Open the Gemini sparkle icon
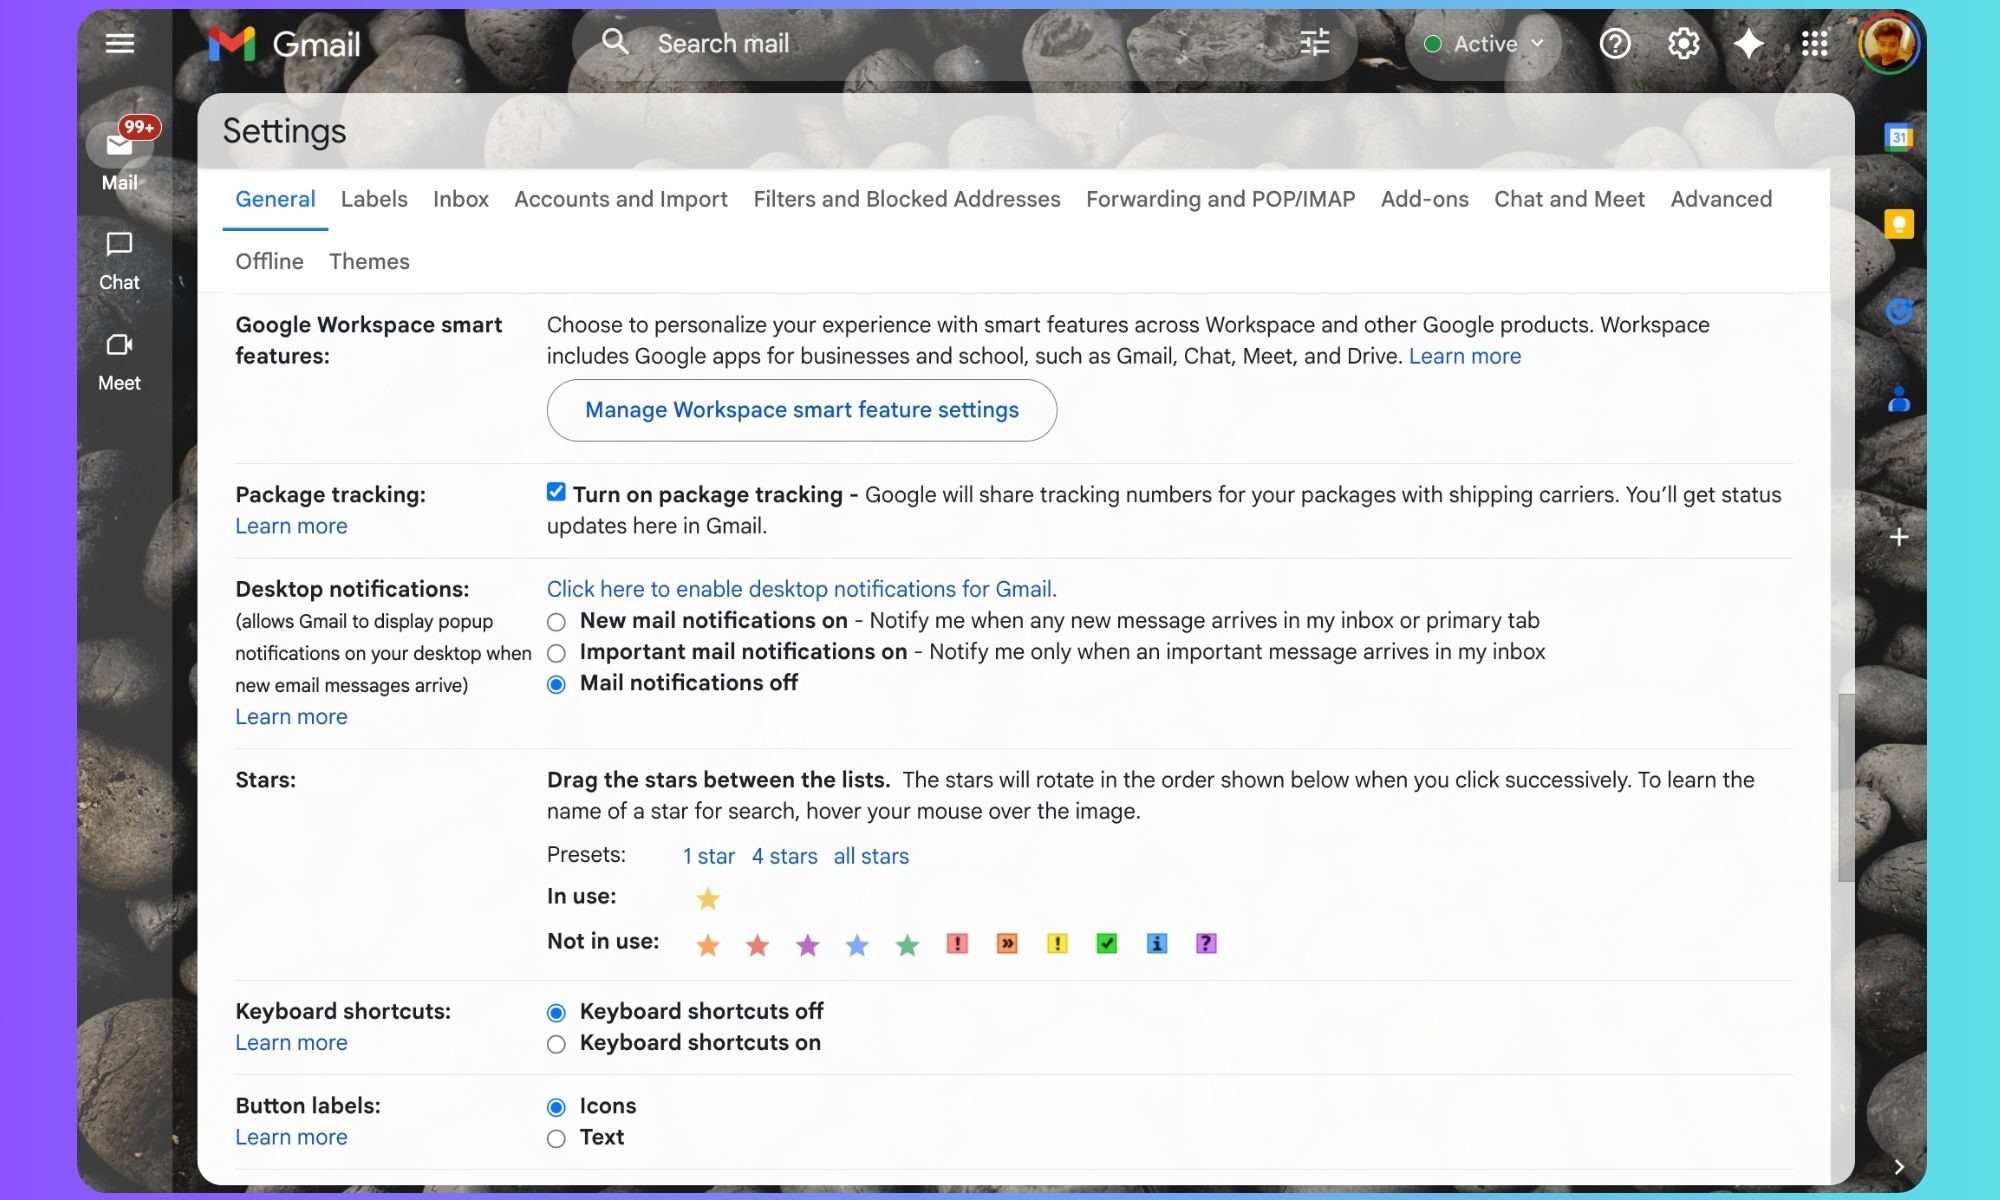The width and height of the screenshot is (2000, 1200). pos(1748,43)
